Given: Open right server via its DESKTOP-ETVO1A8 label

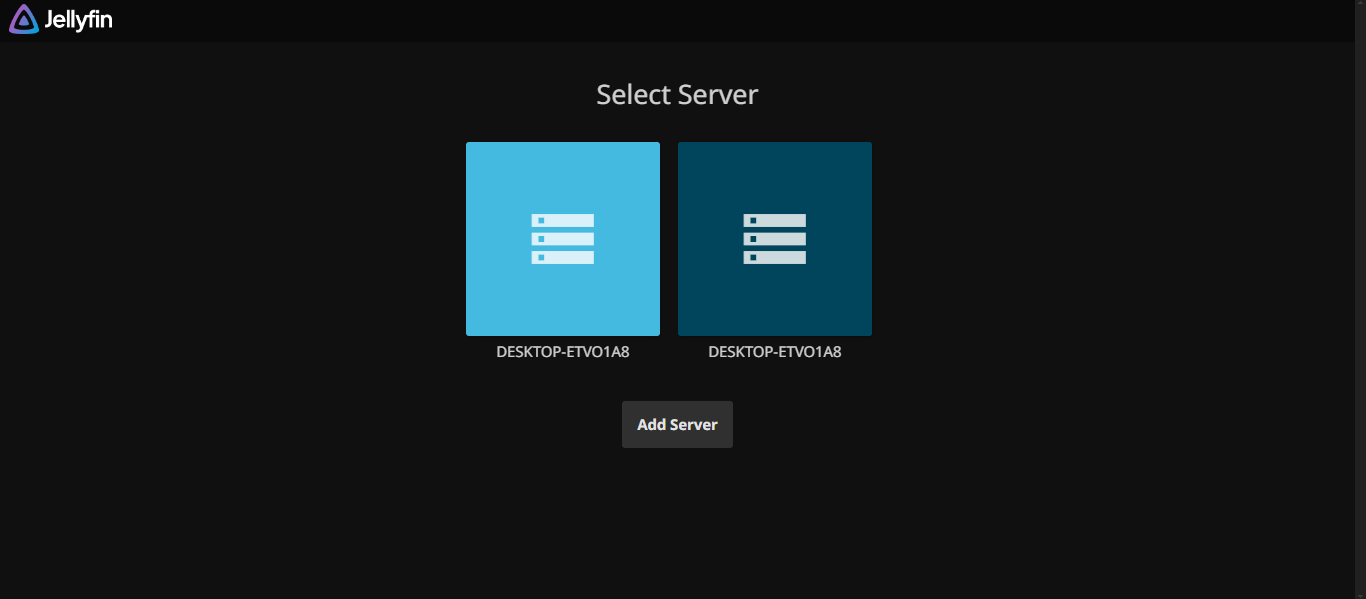Looking at the screenshot, I should 774,352.
